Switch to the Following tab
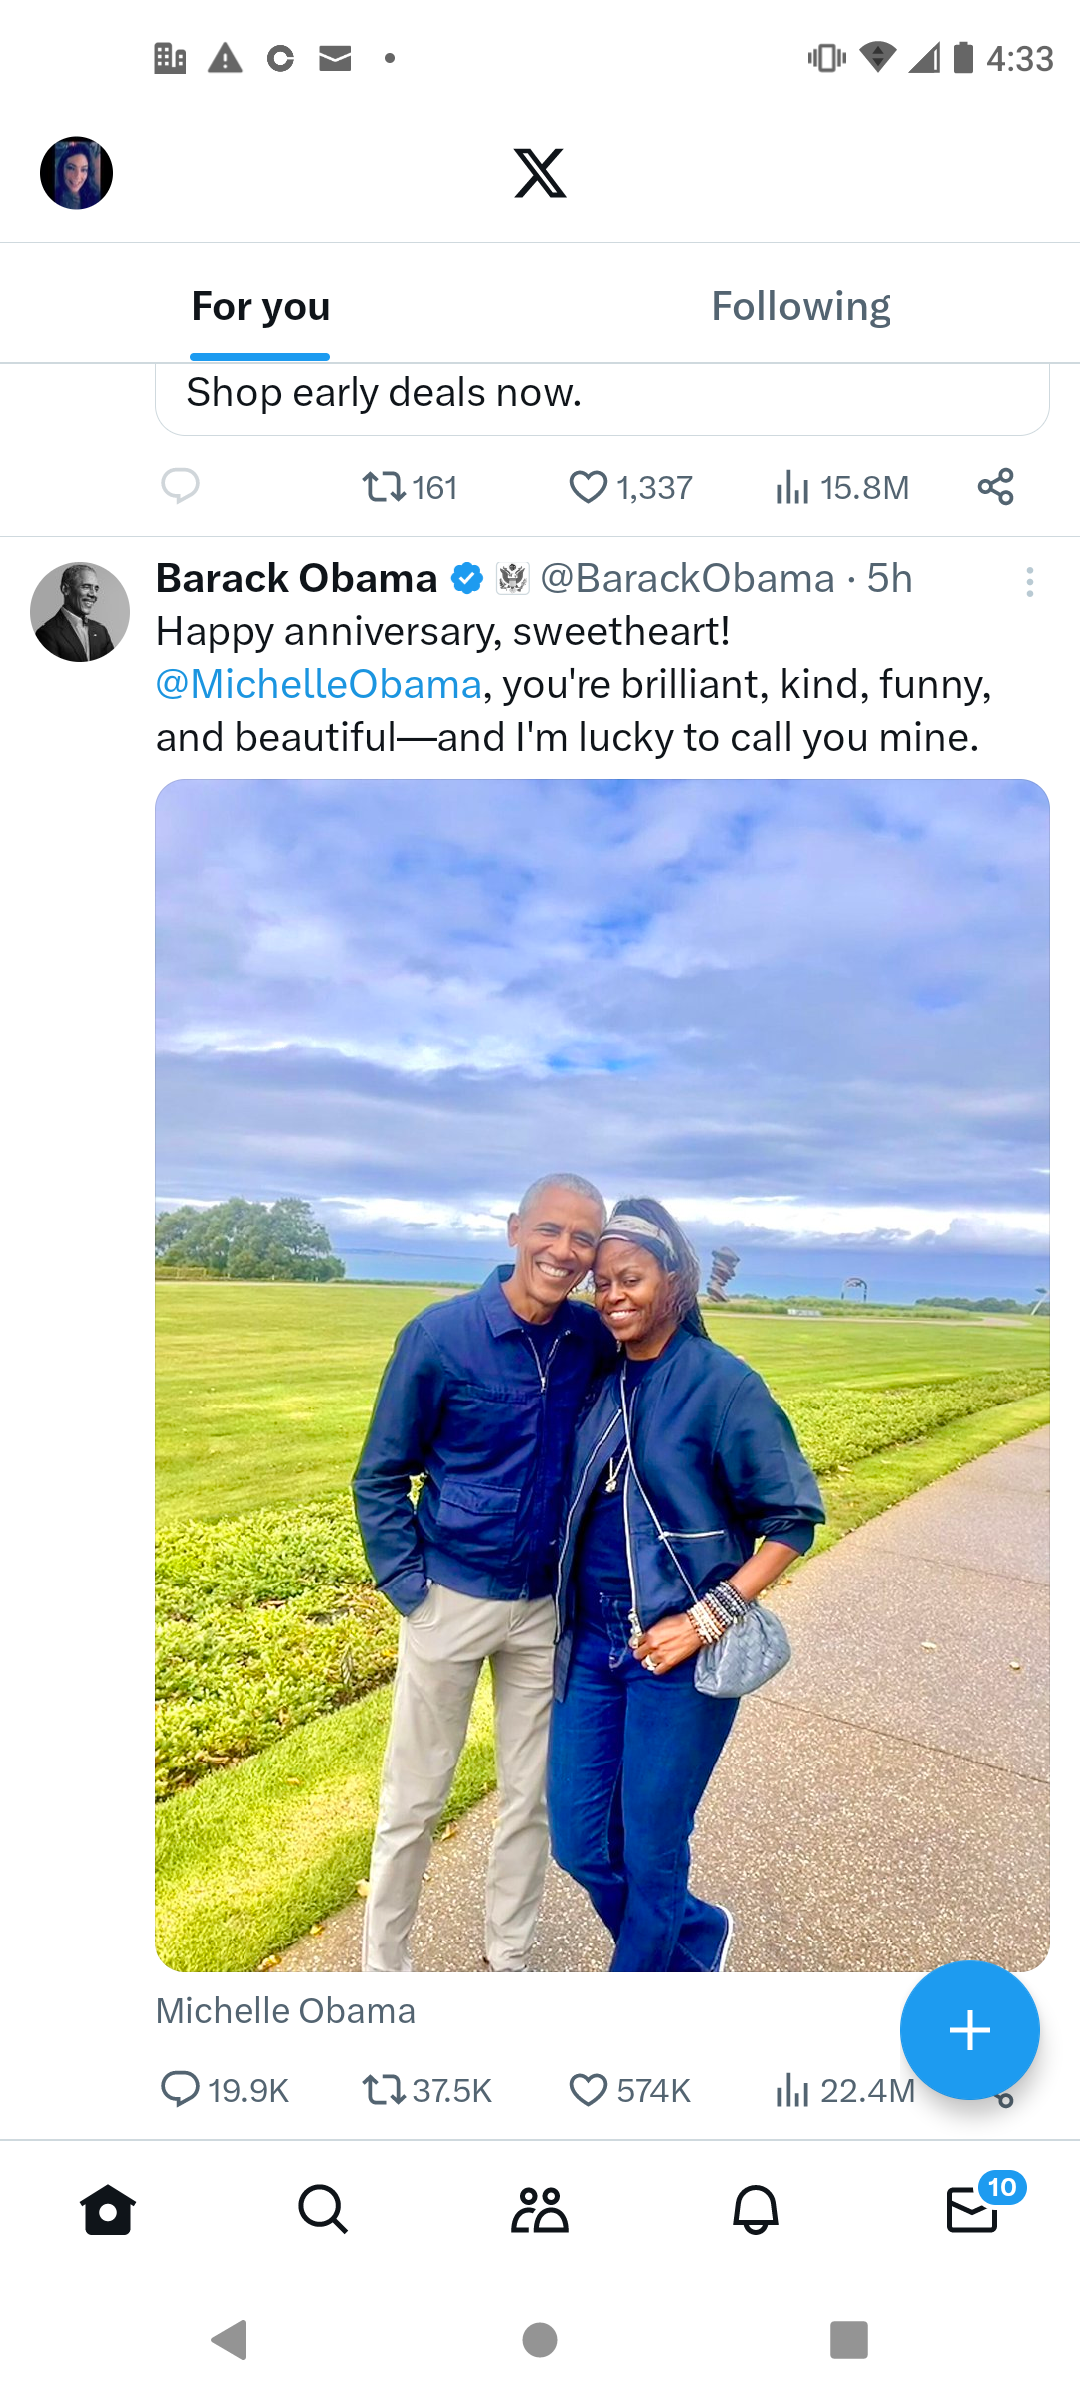Image resolution: width=1080 pixels, height=2400 pixels. [x=800, y=306]
